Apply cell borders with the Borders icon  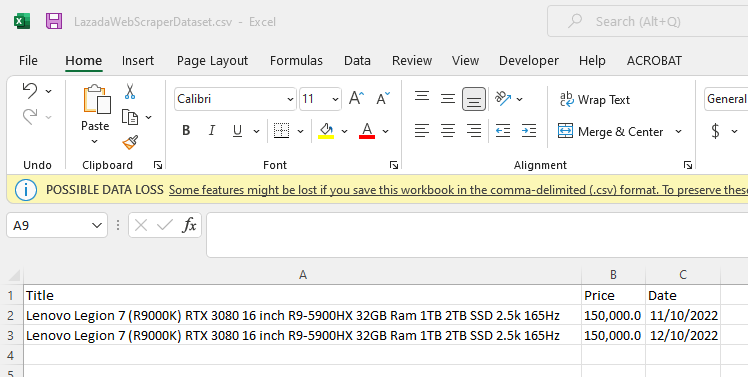tap(281, 131)
